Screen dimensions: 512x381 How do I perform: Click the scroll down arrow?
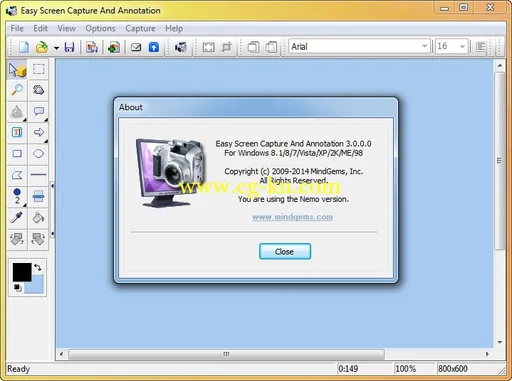(500, 342)
